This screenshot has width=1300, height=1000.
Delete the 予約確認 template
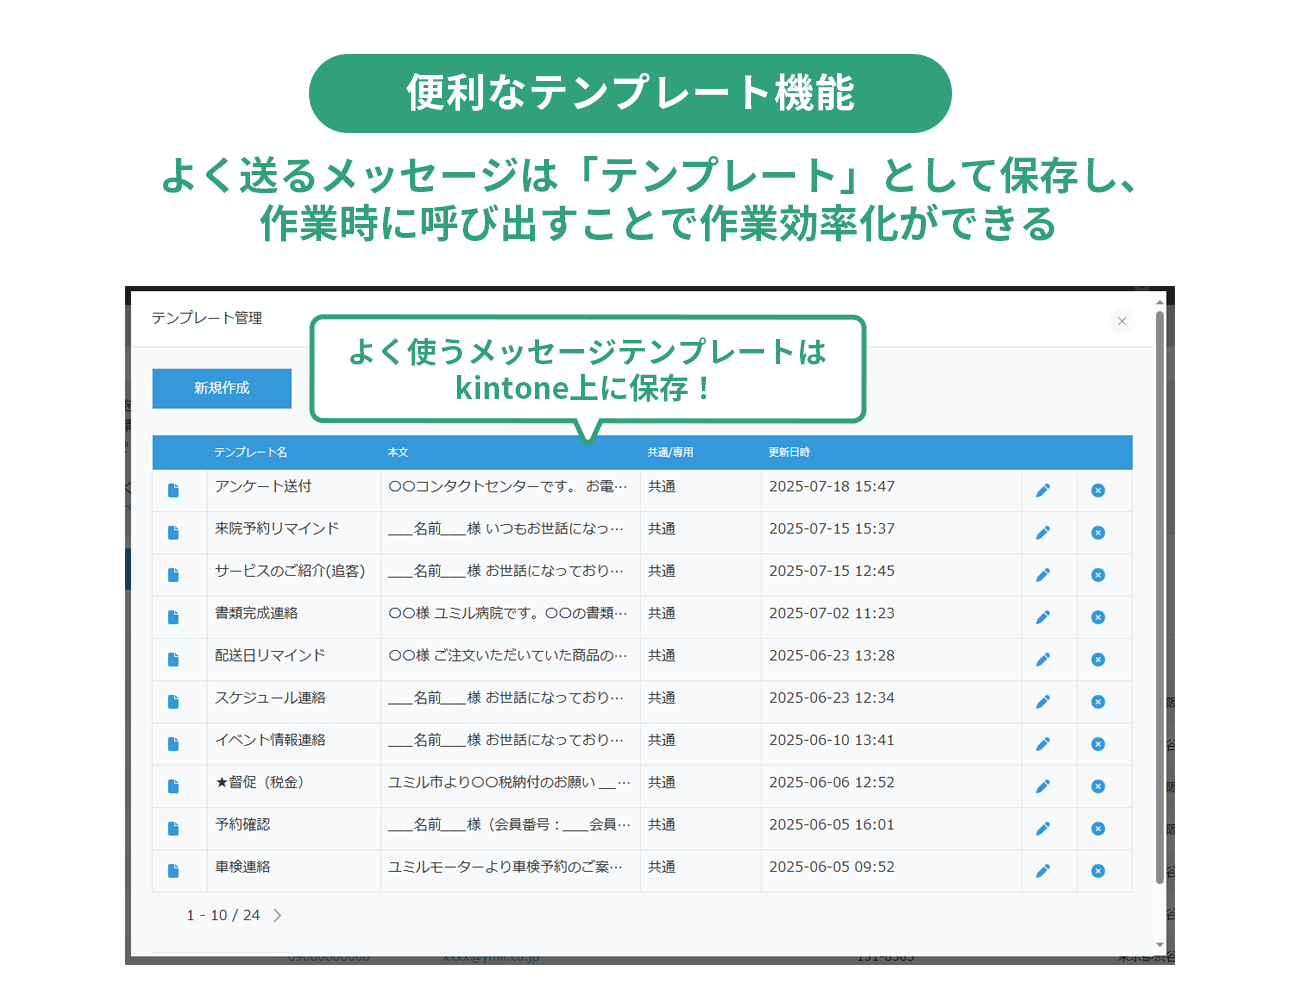[1098, 829]
